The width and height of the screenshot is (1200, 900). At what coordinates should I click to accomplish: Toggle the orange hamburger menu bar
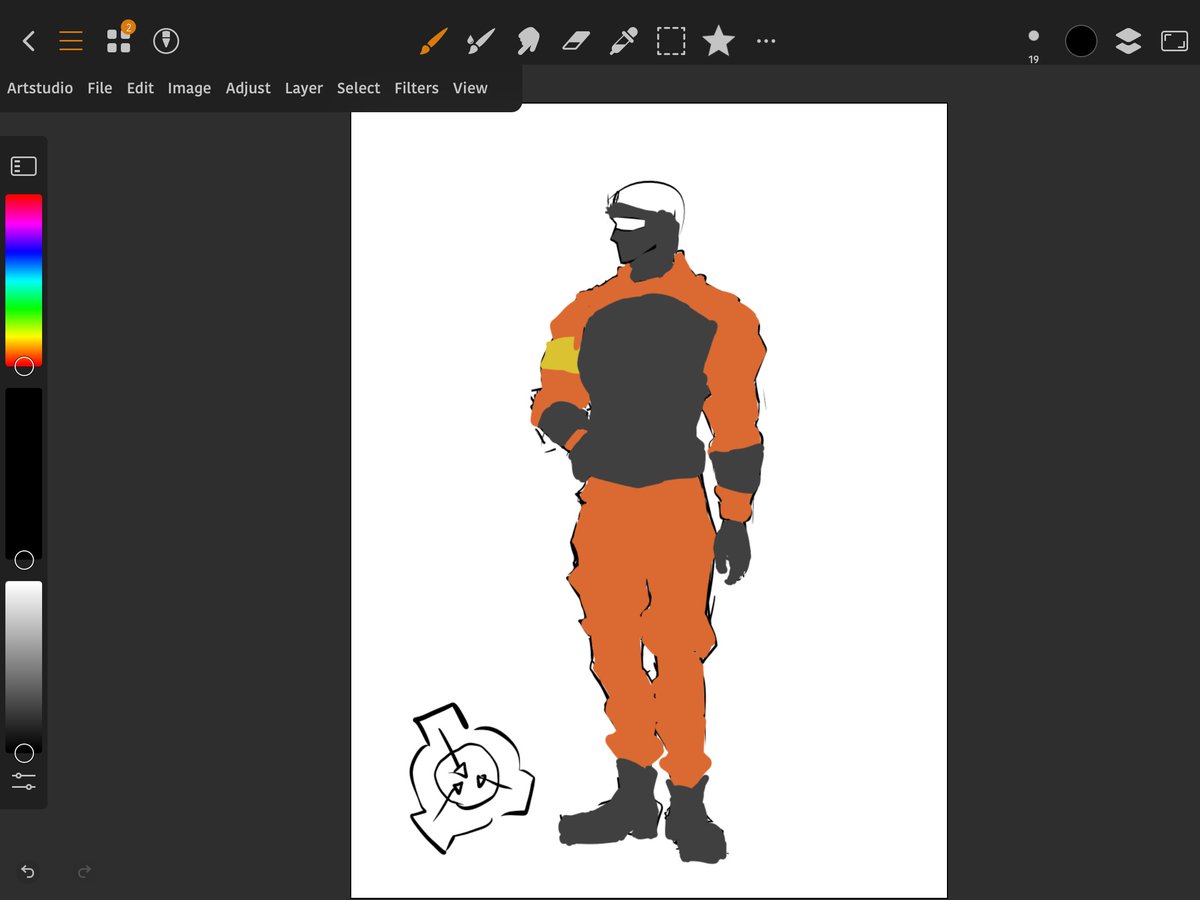point(71,41)
